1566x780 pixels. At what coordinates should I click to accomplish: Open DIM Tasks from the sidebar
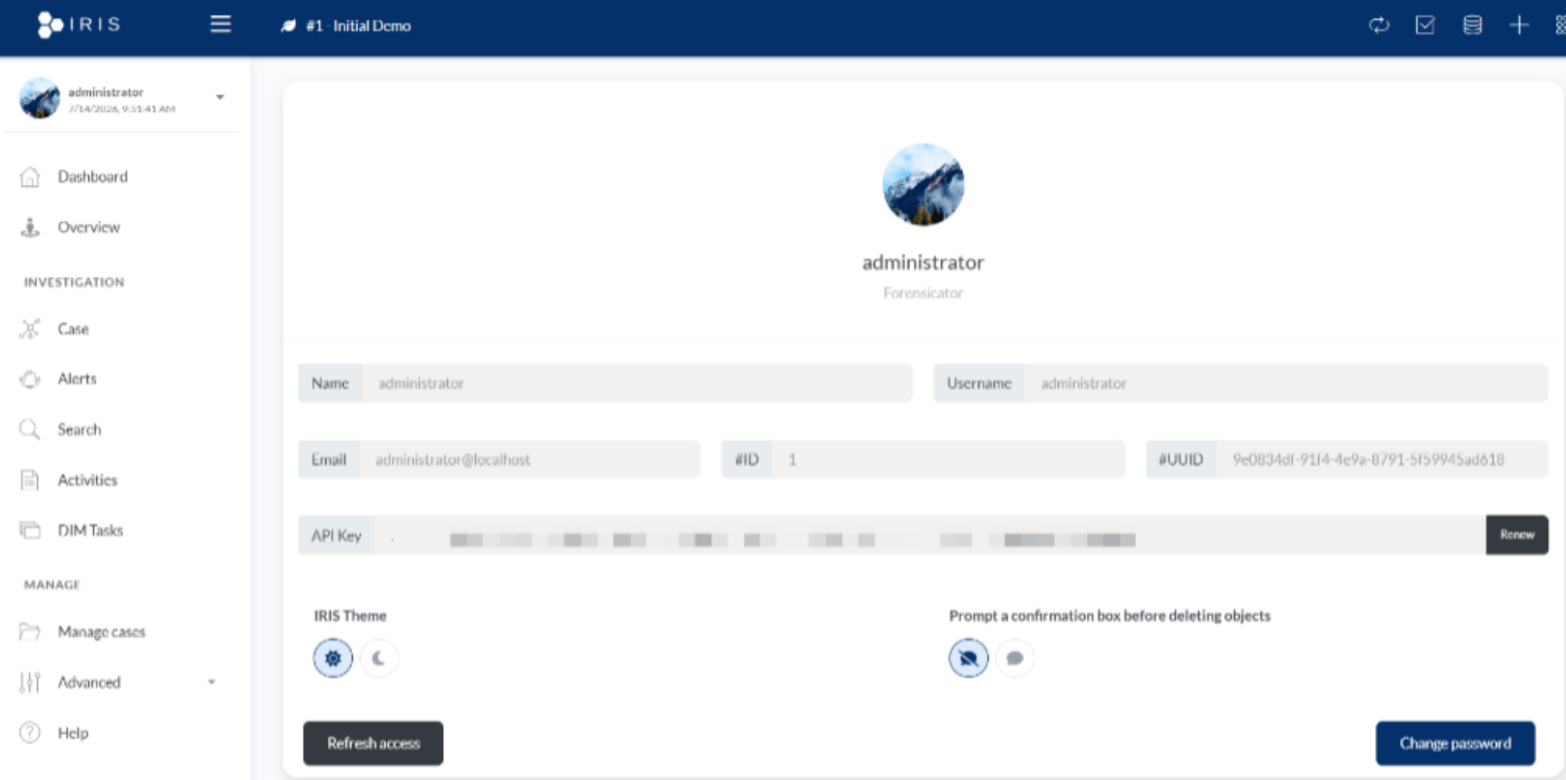click(90, 531)
